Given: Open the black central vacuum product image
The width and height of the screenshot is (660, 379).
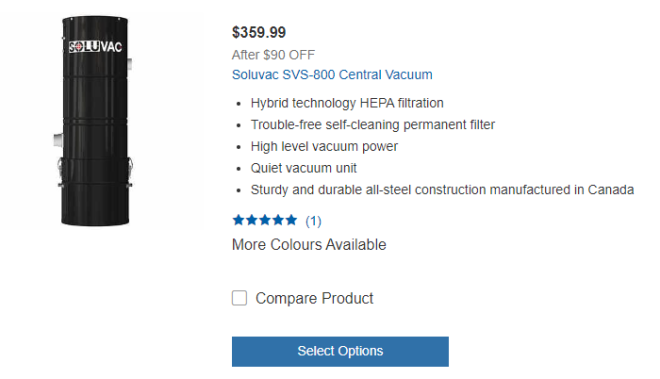Looking at the screenshot, I should [x=95, y=121].
